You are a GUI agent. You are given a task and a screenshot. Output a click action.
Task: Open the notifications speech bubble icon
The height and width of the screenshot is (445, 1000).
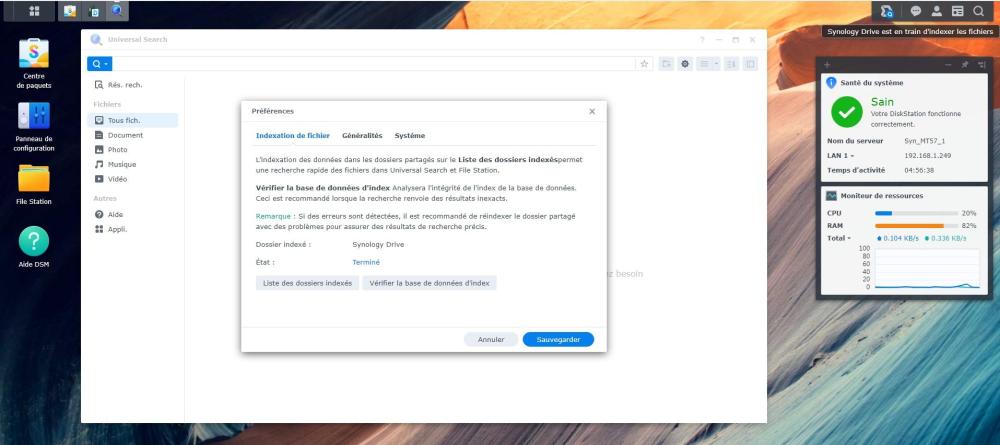click(916, 11)
